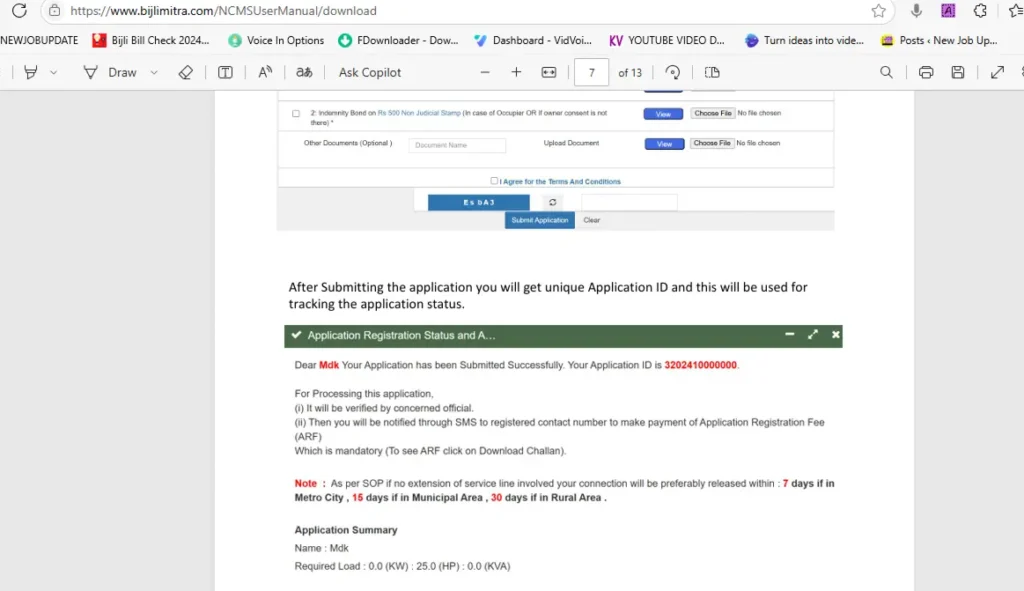Click the Submit Application button
Viewport: 1024px width, 591px height.
click(x=539, y=220)
